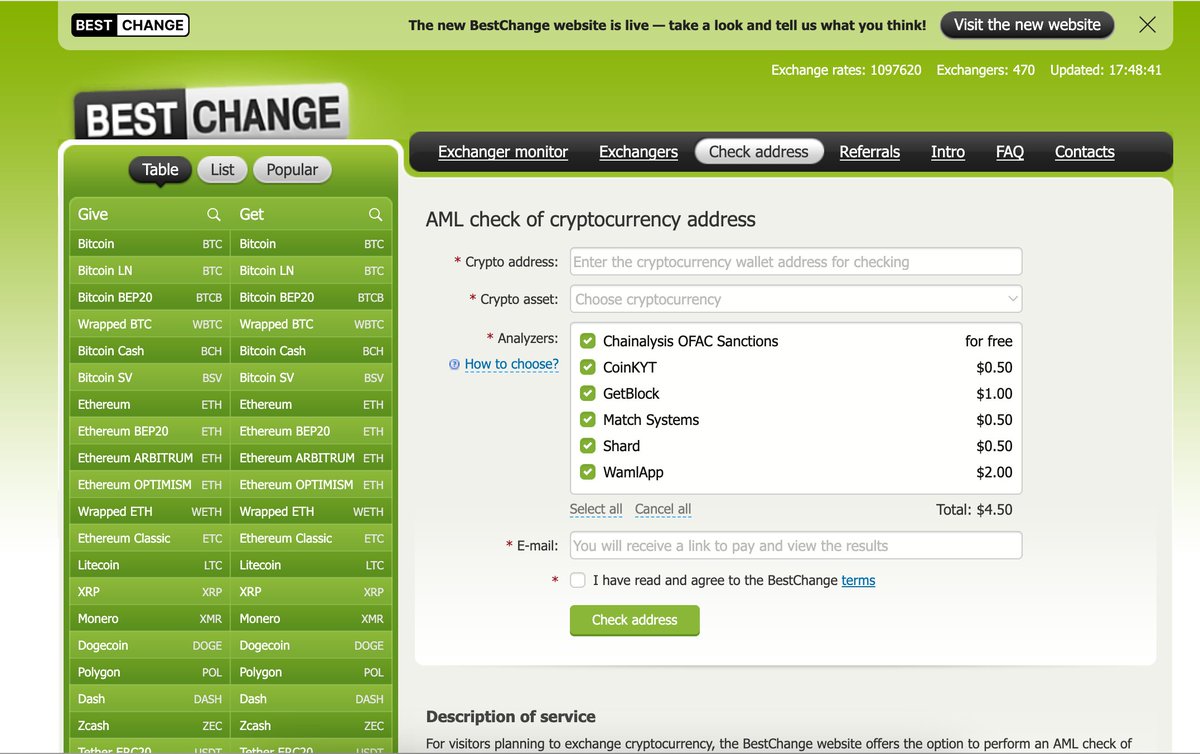Uncheck the WamlApp analyzer
Image resolution: width=1200 pixels, height=754 pixels.
point(588,472)
